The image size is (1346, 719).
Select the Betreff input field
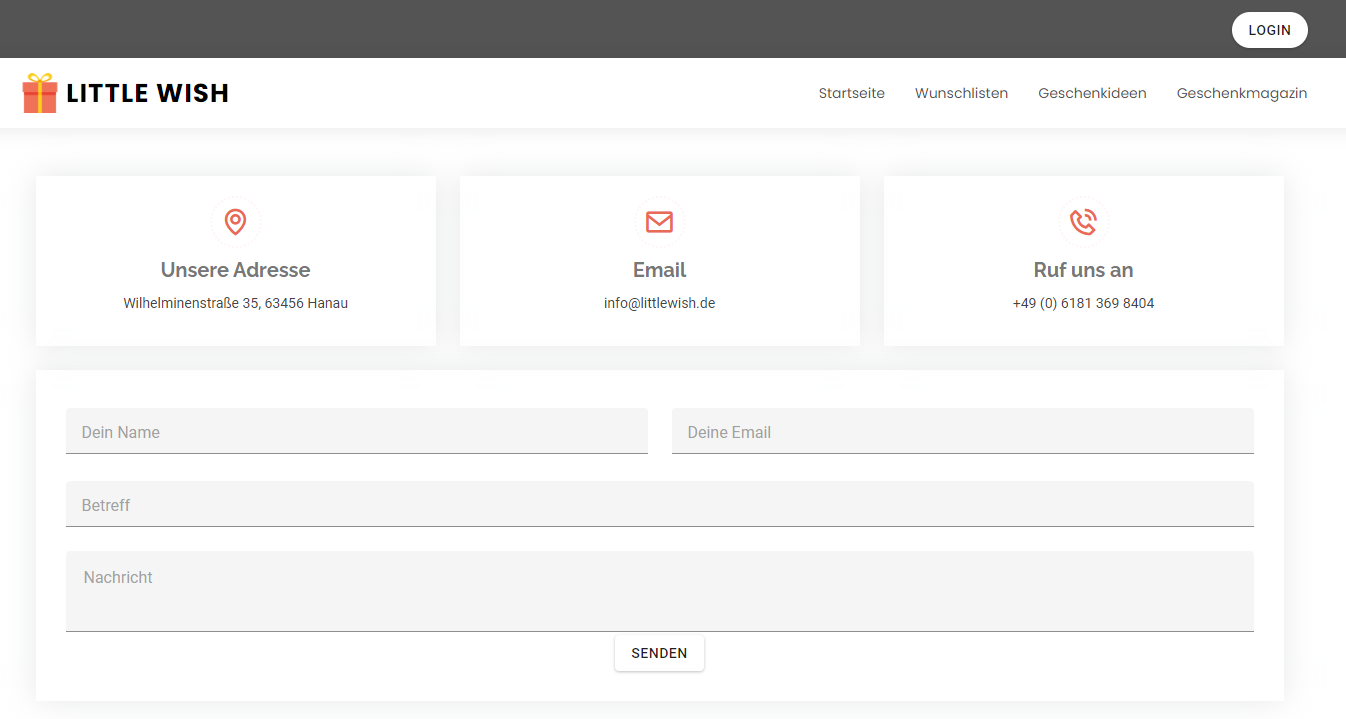(x=659, y=505)
